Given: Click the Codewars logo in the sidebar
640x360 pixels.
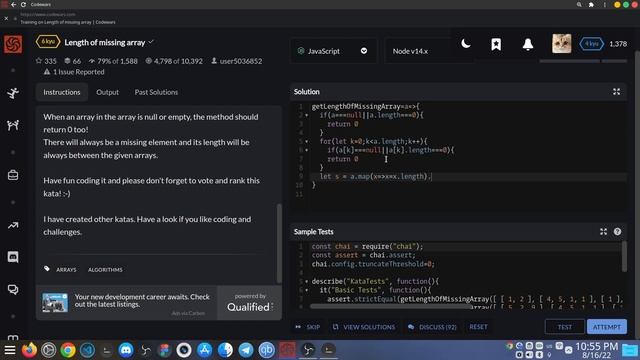Looking at the screenshot, I should pyautogui.click(x=13, y=44).
